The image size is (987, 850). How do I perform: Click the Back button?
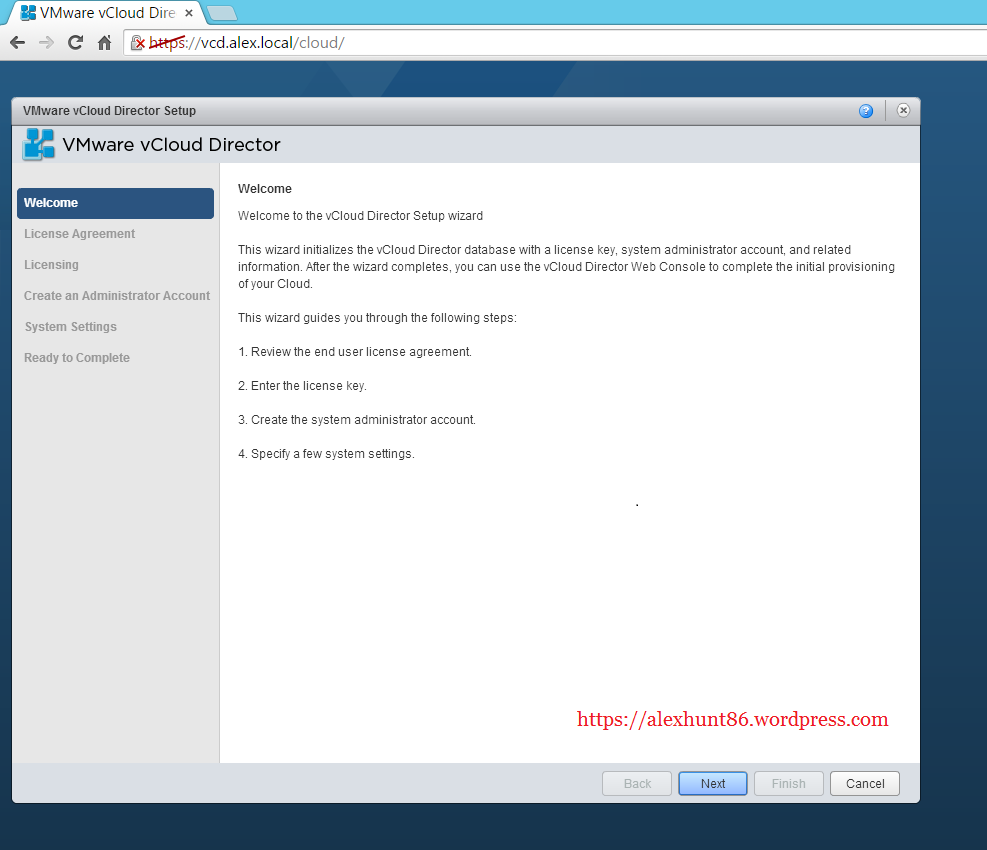click(x=637, y=783)
